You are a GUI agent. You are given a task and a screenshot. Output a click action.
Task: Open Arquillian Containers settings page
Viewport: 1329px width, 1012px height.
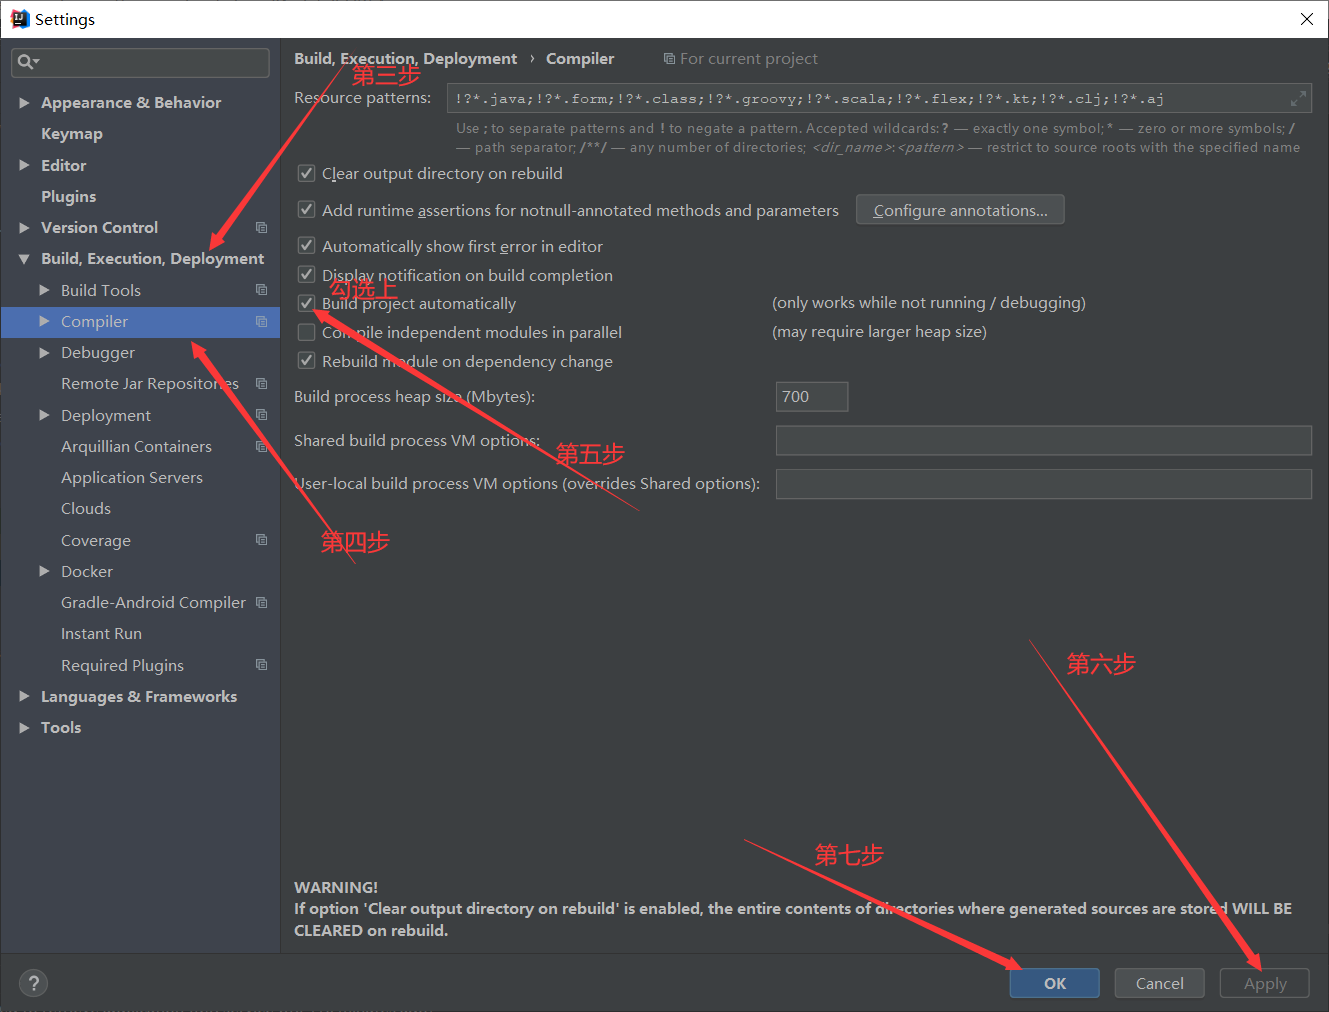click(x=136, y=447)
